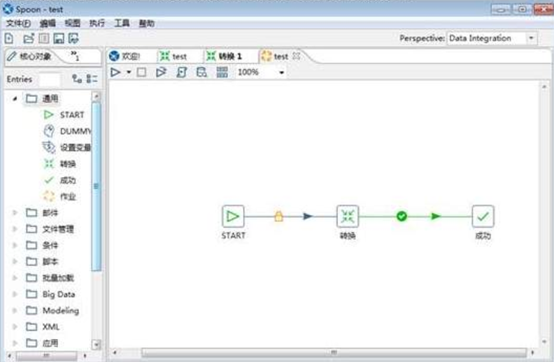Image resolution: width=554 pixels, height=362 pixels.
Task: Click the canvas horizontal scrollbar
Action: pos(334,352)
